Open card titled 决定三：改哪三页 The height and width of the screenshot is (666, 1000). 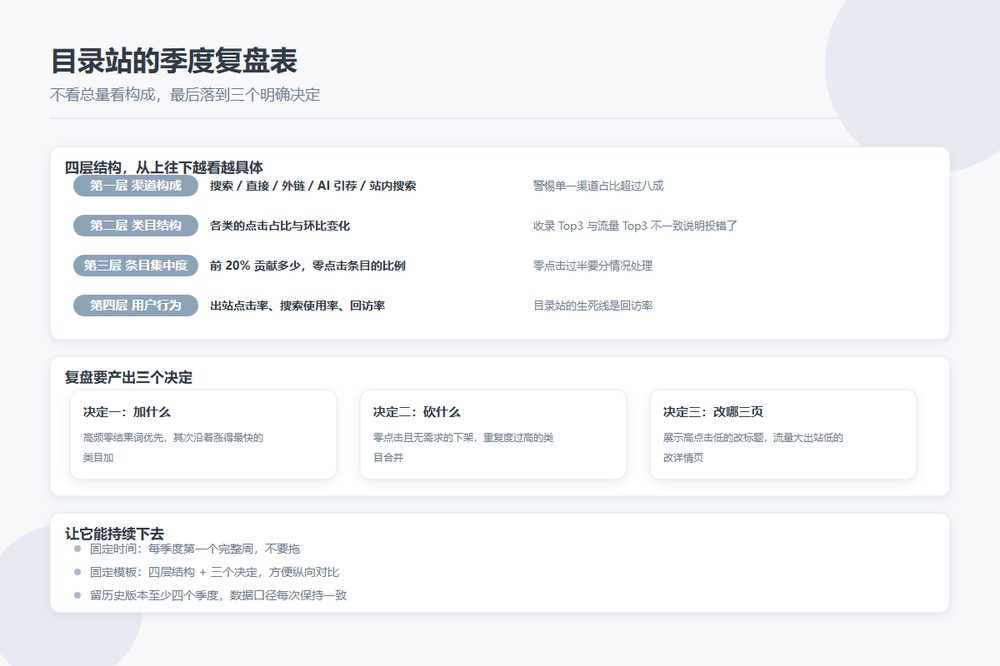[x=783, y=434]
